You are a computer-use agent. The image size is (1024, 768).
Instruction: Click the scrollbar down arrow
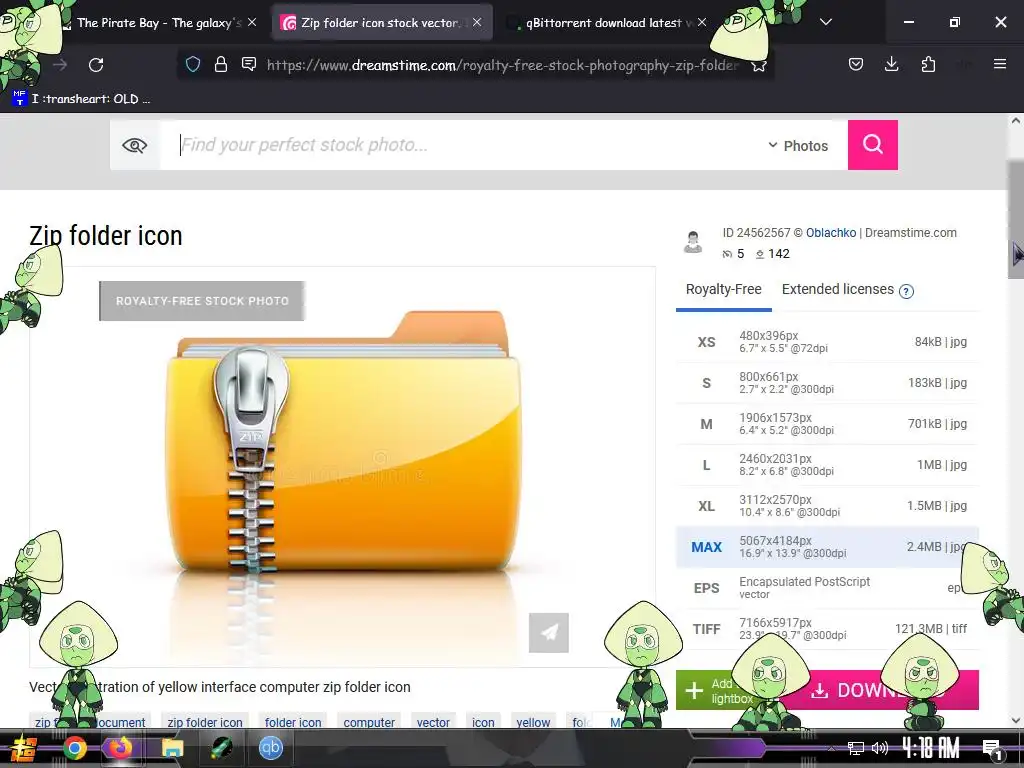click(x=1016, y=720)
